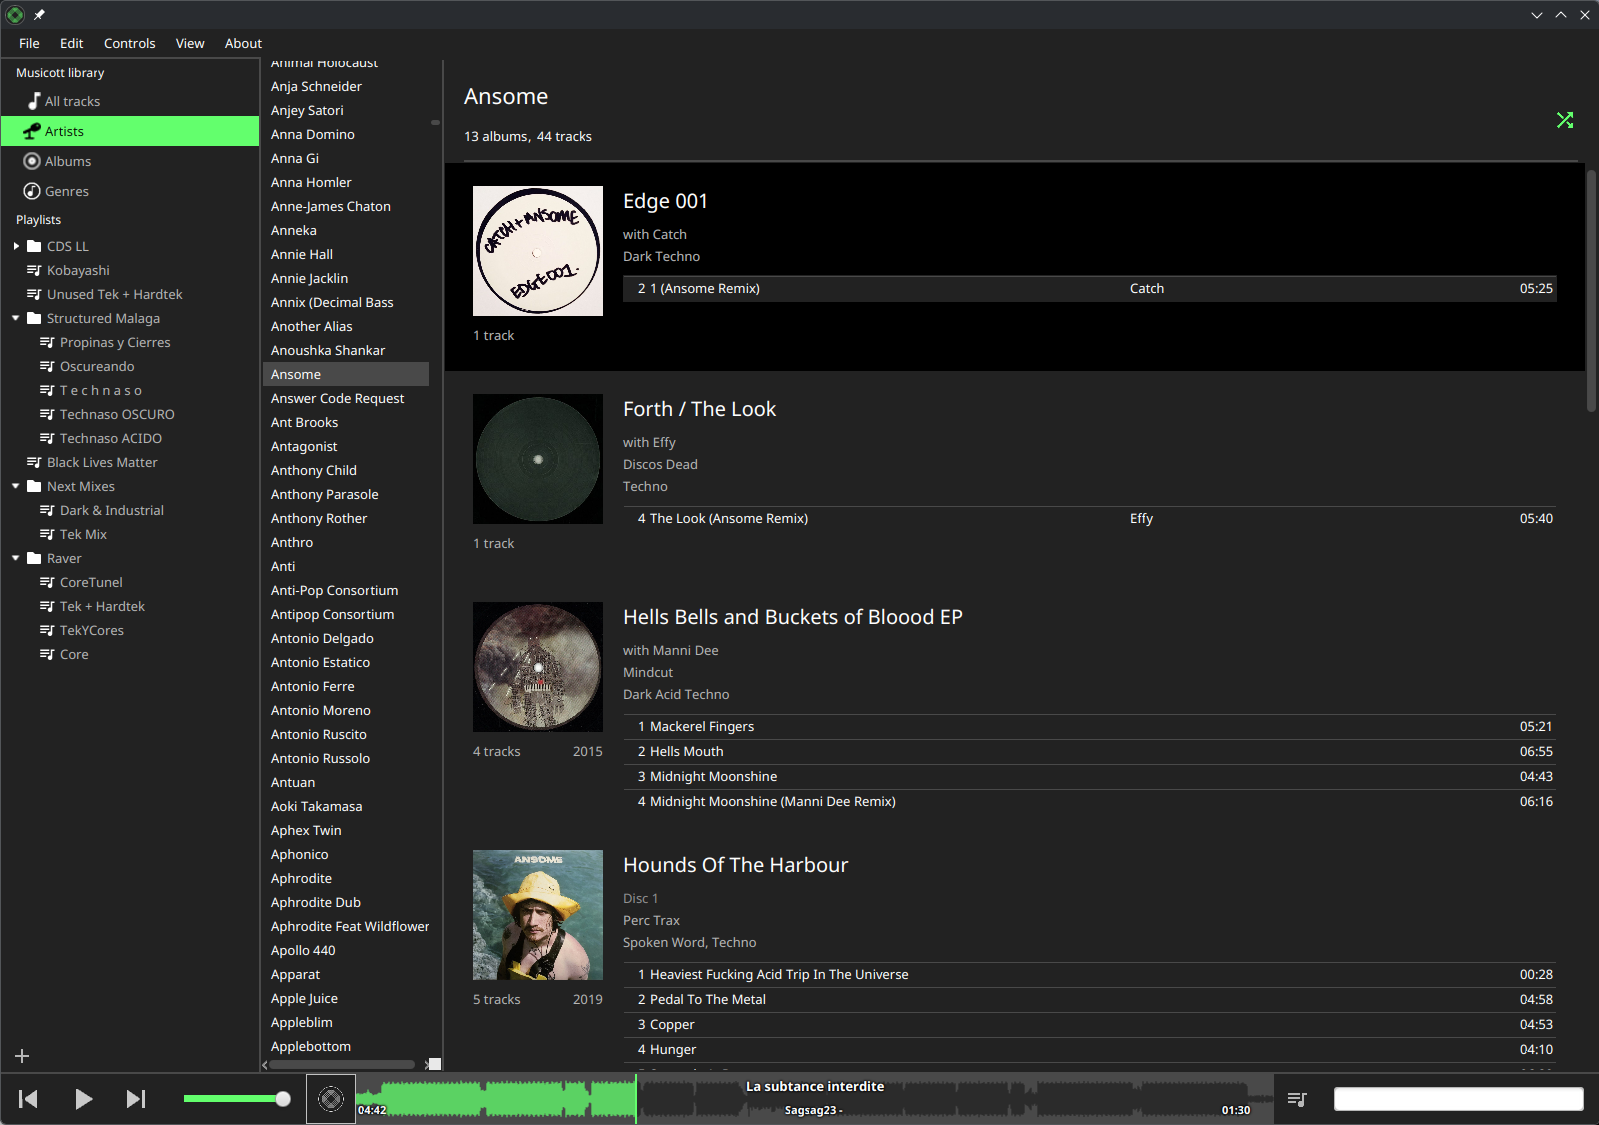Click the shuffle artist tracks icon
1599x1125 pixels.
1565,120
